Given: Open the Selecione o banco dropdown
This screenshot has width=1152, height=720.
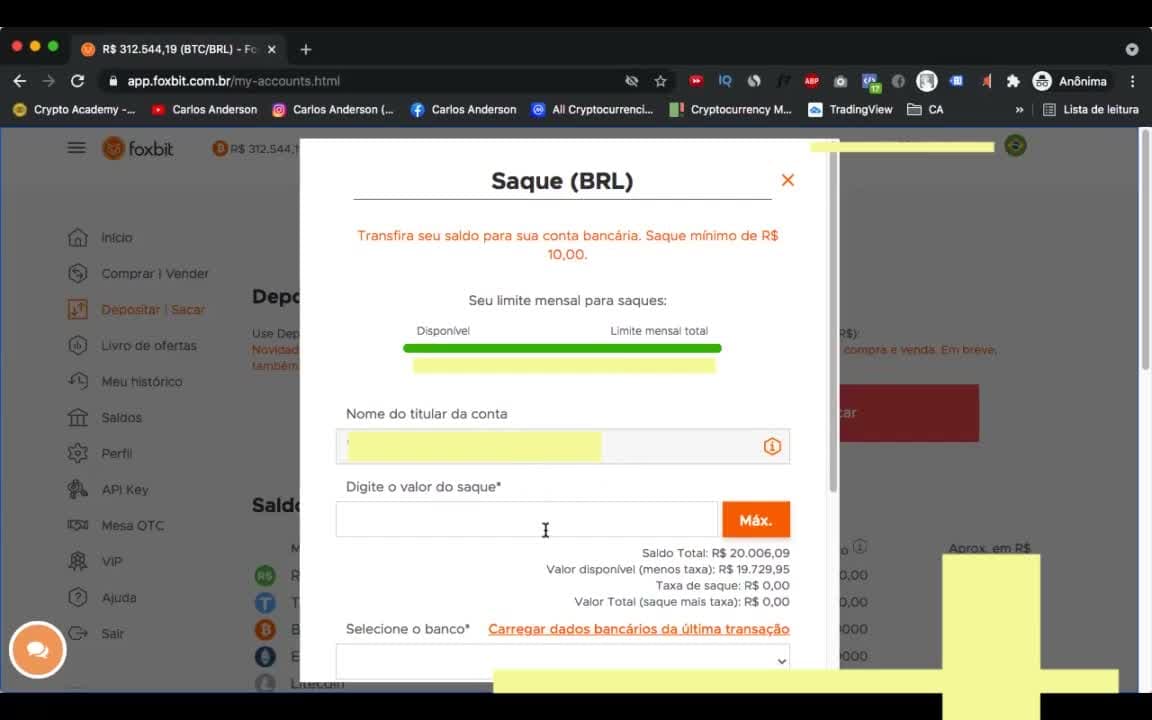Looking at the screenshot, I should click(x=563, y=661).
